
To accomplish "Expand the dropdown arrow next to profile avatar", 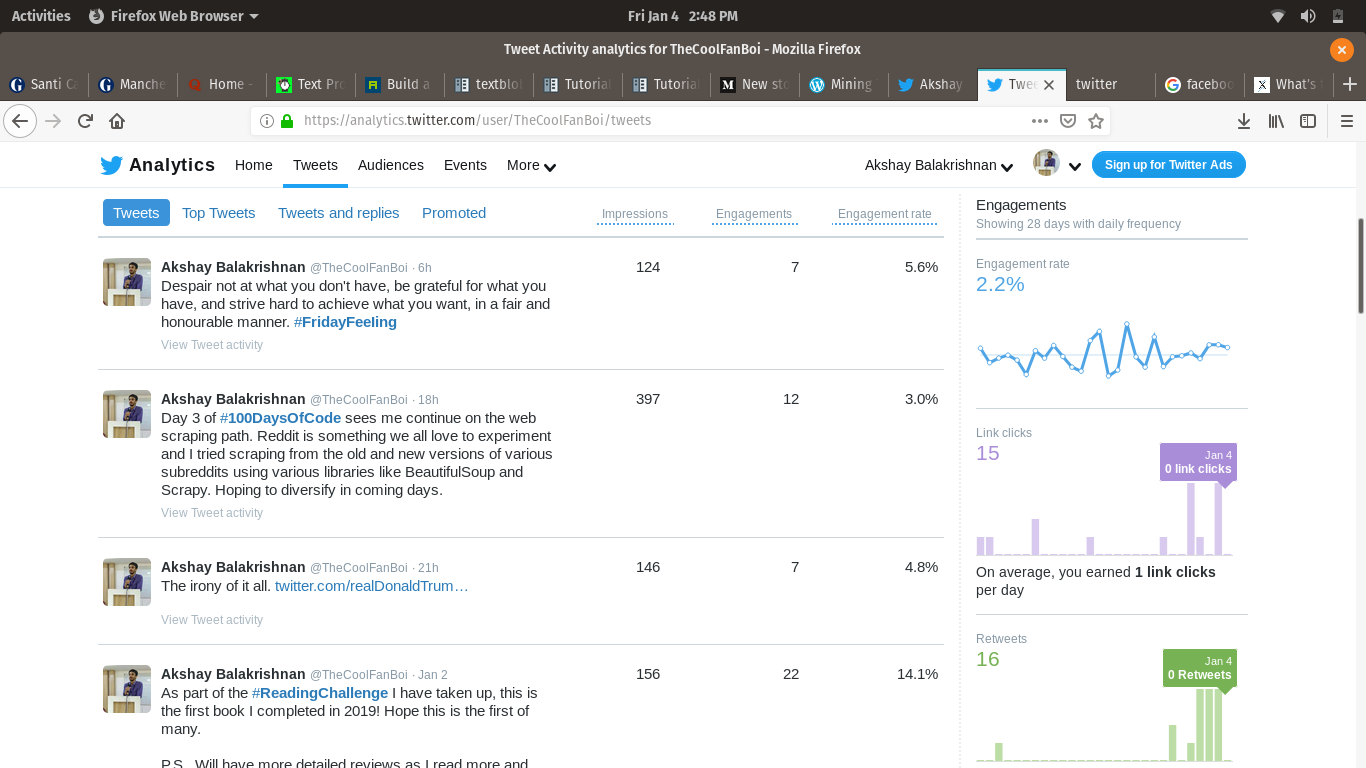I will [x=1075, y=167].
